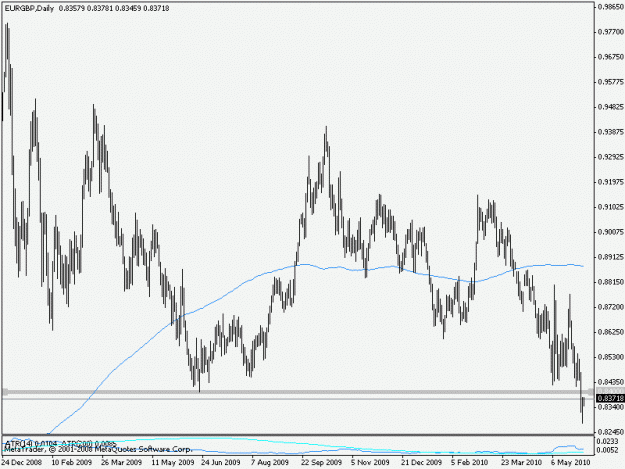
Task: Select the thin gray horizontal line at current price
Action: [298, 399]
